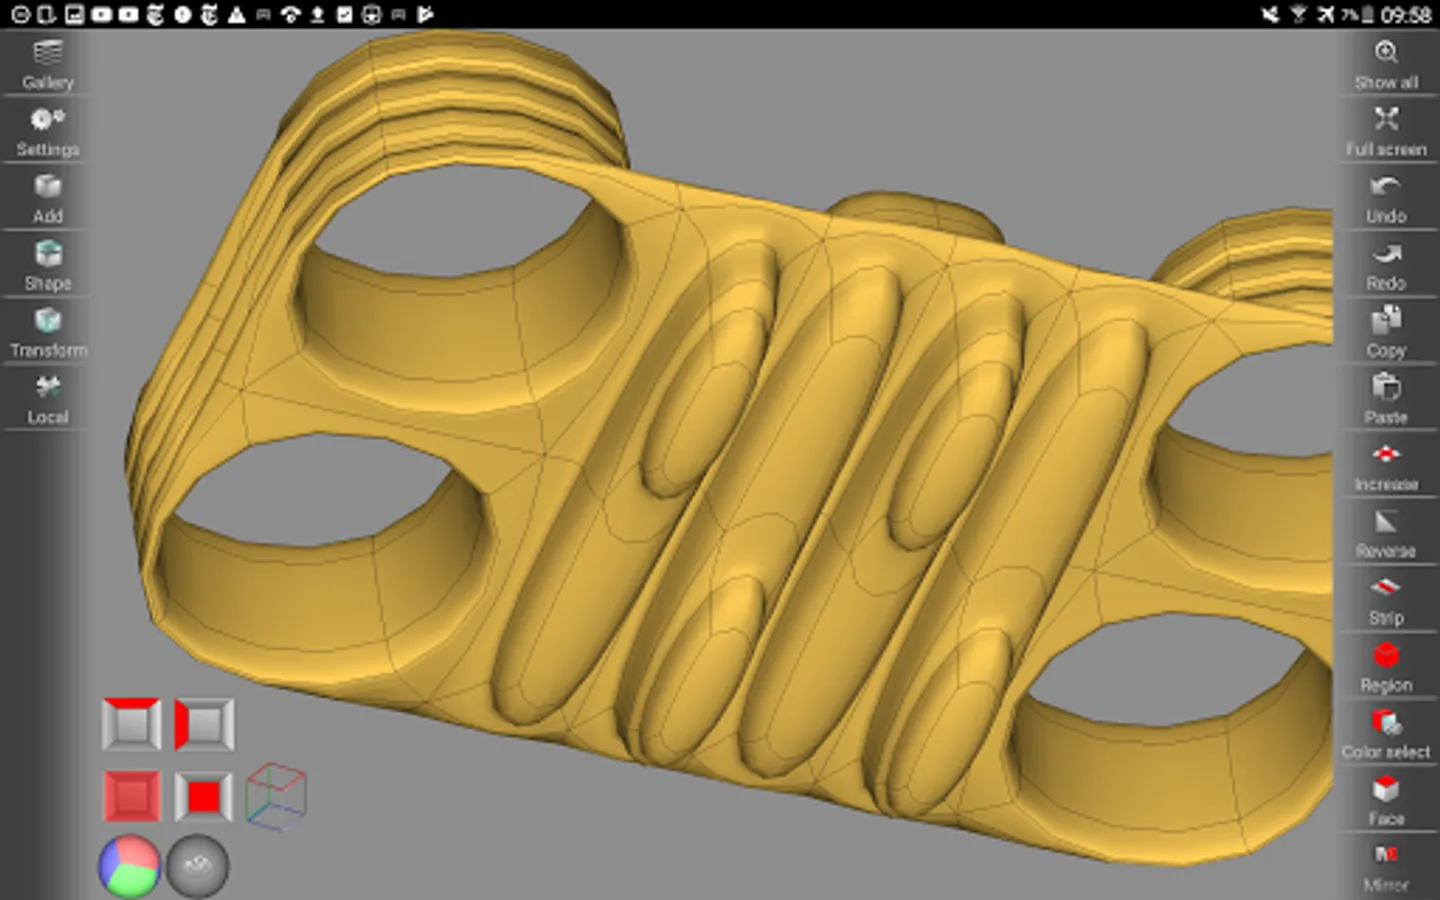The width and height of the screenshot is (1440, 900).
Task: Click the wireframe axis cube
Action: tap(276, 796)
